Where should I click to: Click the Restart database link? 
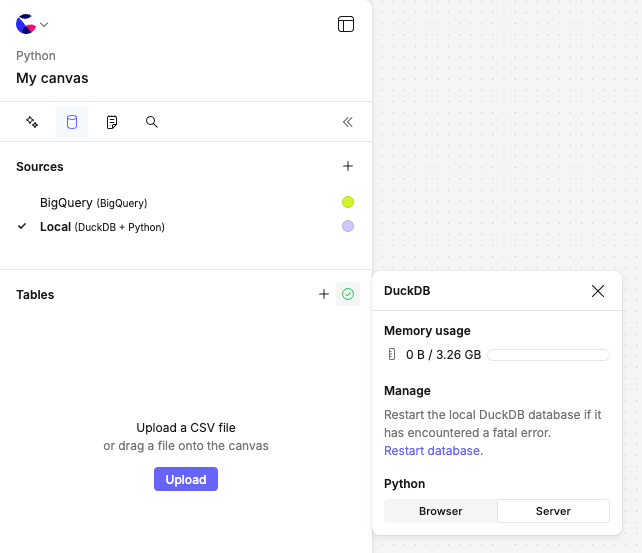pyautogui.click(x=432, y=451)
